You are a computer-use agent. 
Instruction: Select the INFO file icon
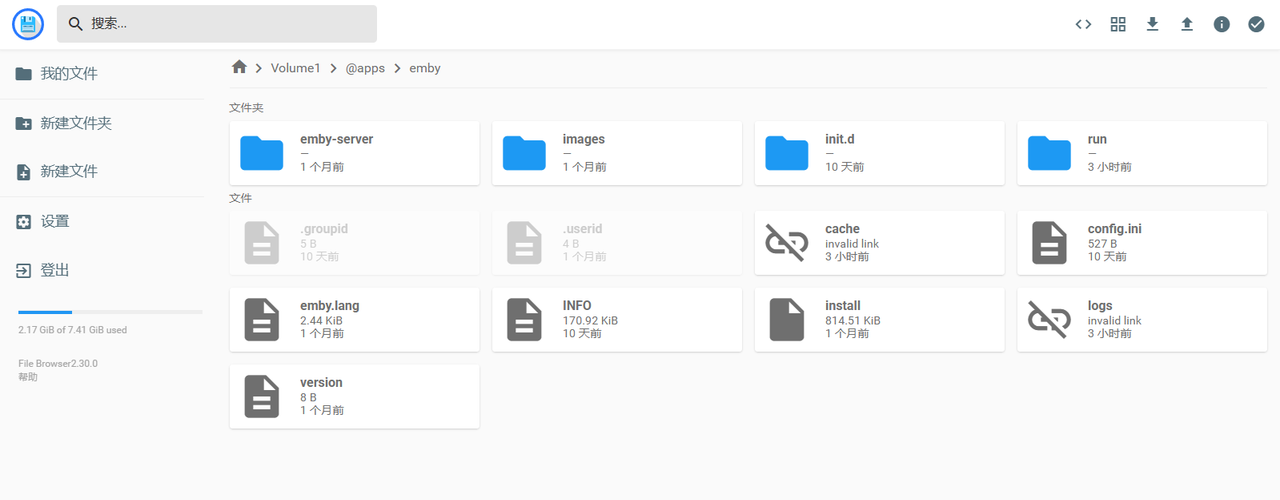coord(524,320)
